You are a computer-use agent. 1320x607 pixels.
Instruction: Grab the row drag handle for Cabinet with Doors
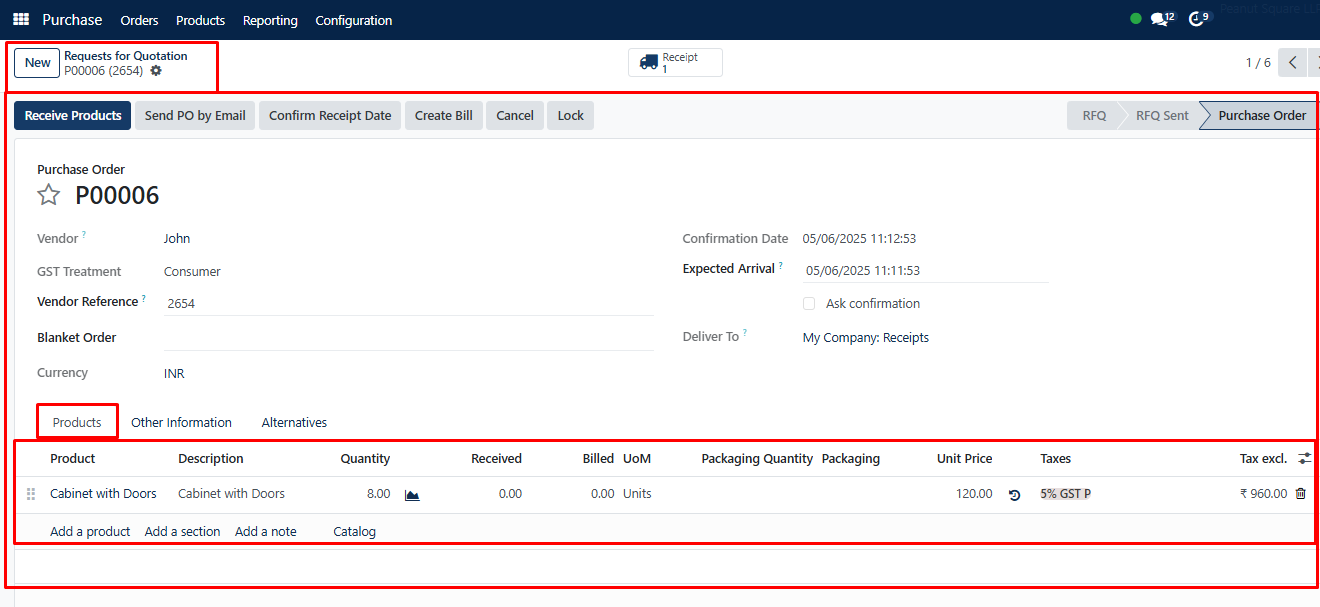(31, 494)
